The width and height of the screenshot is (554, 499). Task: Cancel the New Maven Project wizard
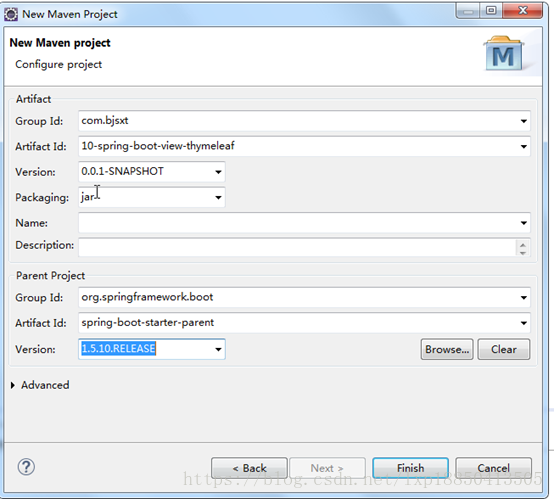(x=493, y=468)
